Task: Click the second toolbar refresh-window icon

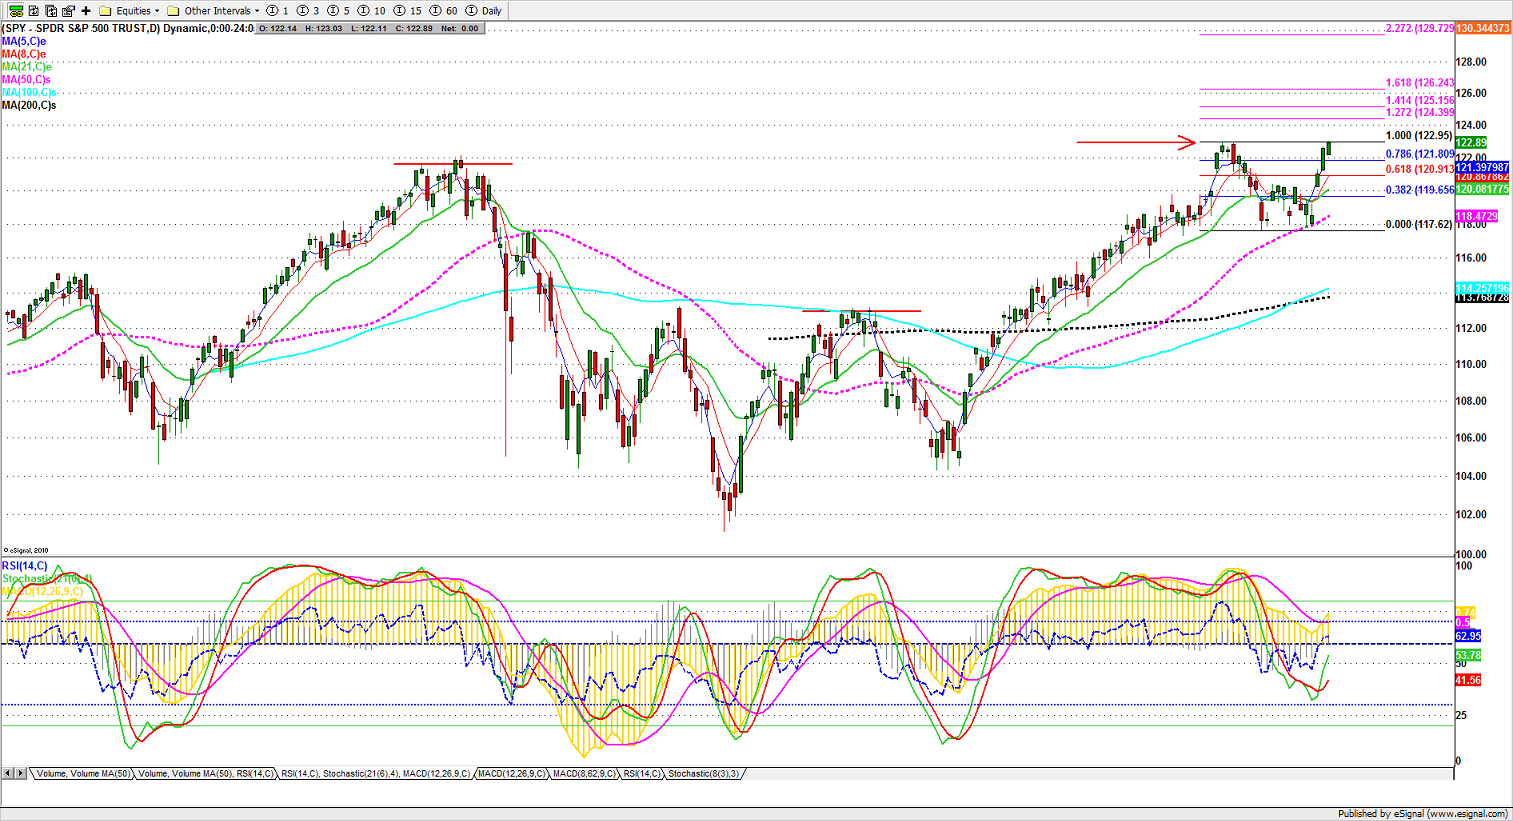Action: (x=33, y=10)
